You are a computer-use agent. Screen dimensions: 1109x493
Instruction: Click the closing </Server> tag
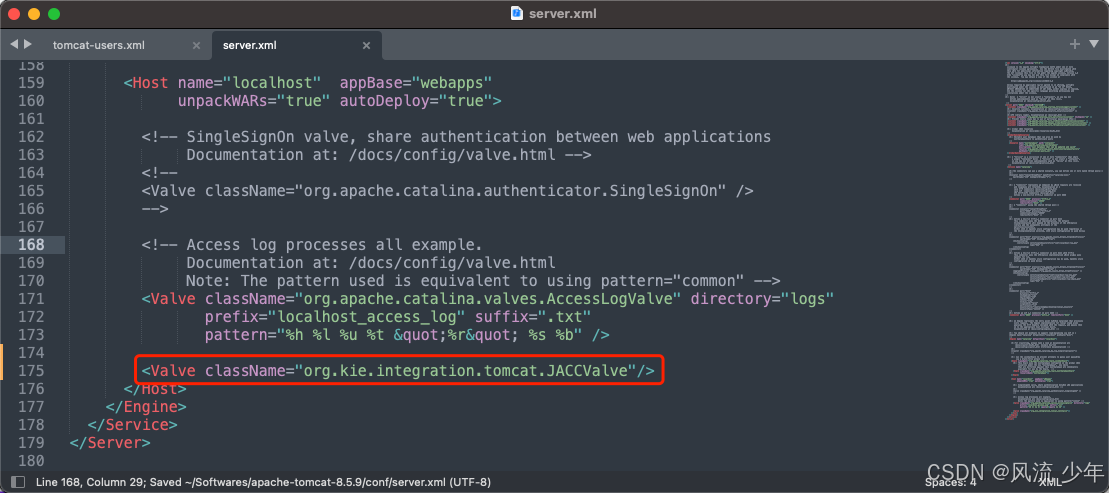[110, 443]
